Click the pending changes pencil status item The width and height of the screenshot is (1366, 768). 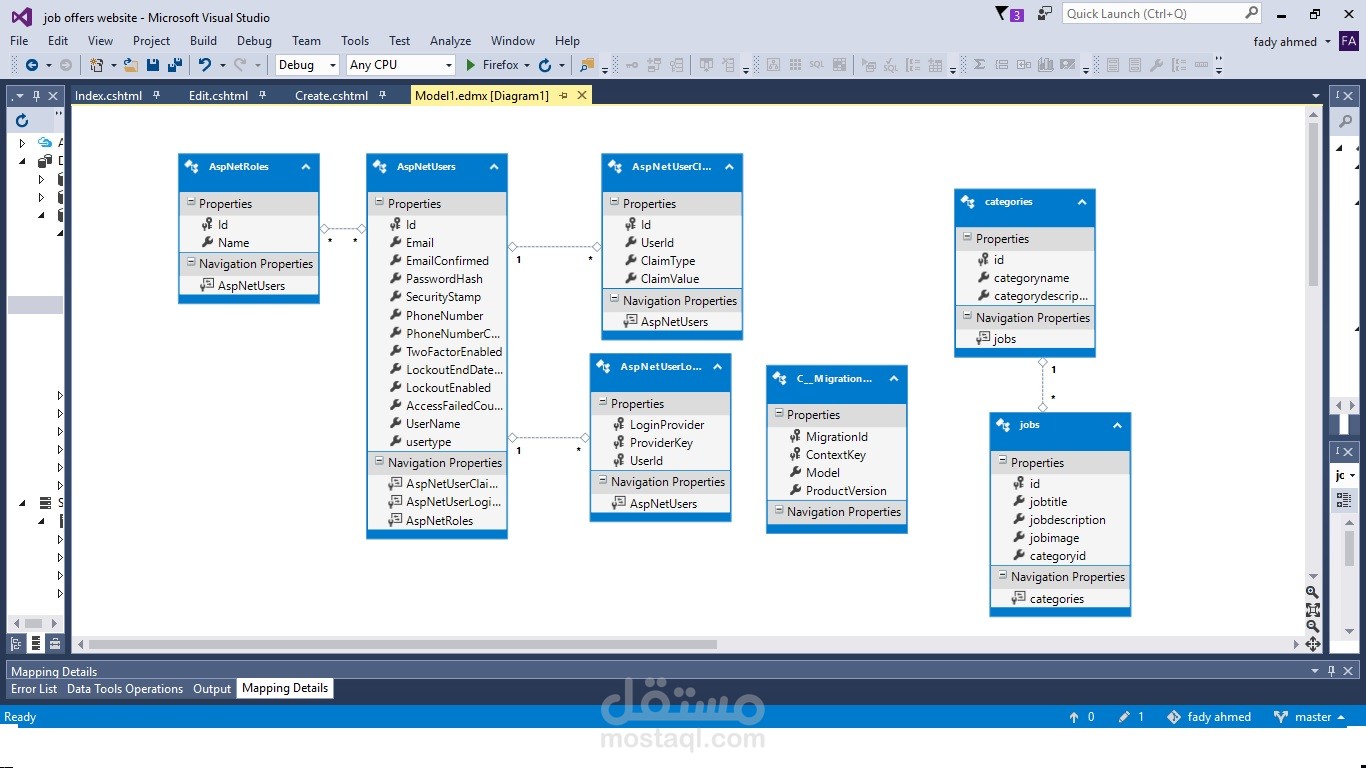point(1131,717)
